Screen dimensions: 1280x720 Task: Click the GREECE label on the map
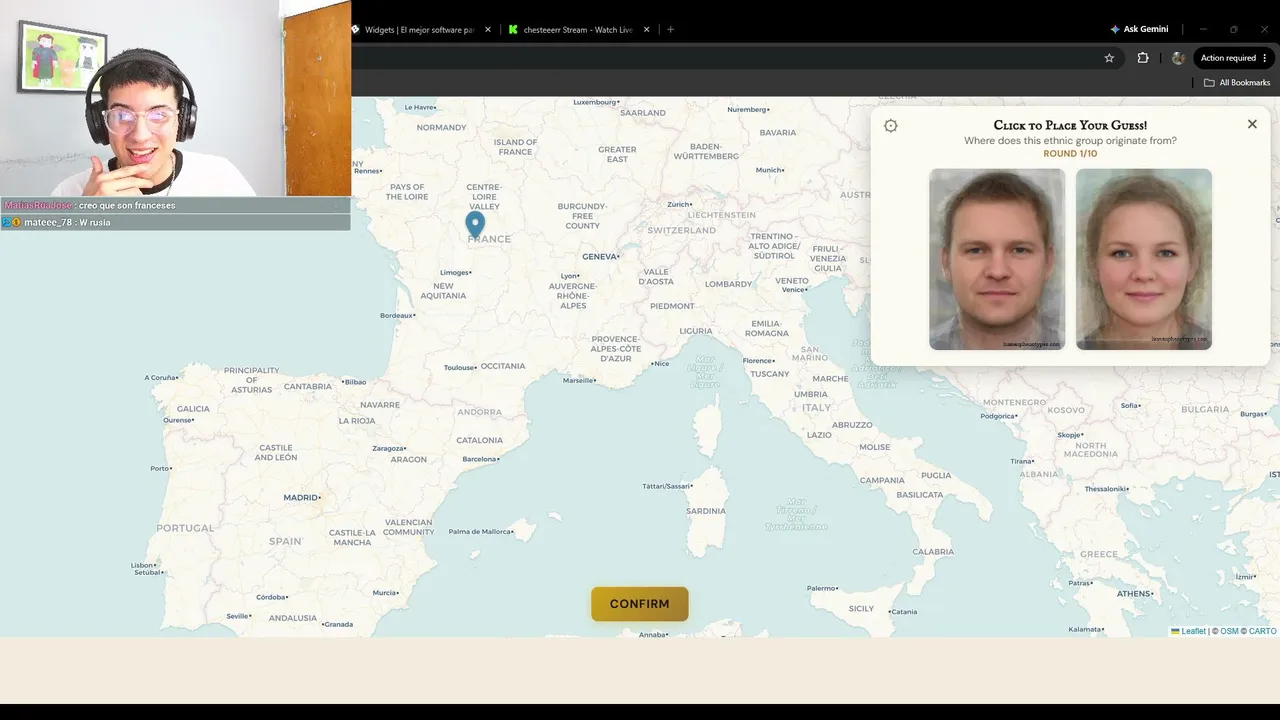click(1099, 554)
